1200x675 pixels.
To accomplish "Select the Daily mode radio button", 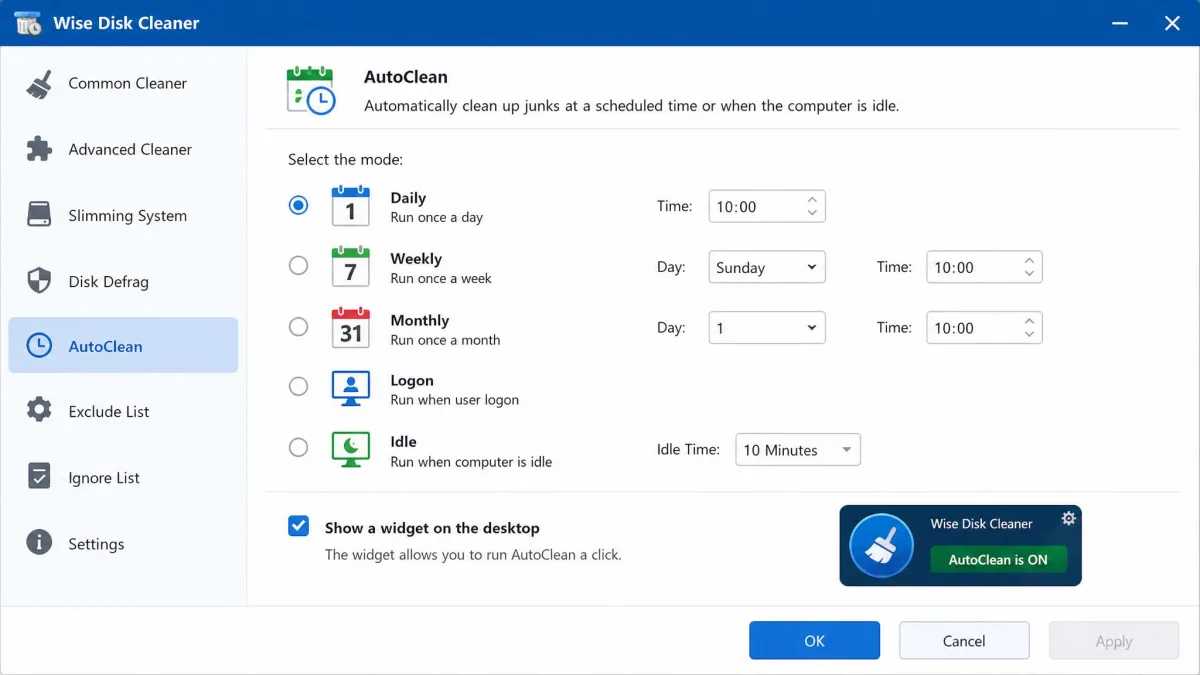I will [x=298, y=205].
